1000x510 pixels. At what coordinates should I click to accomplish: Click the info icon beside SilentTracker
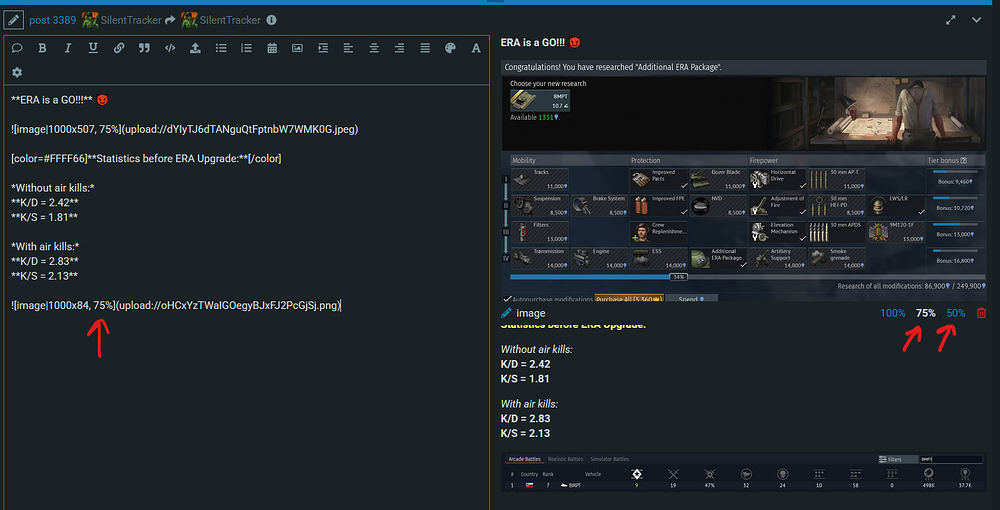coord(272,20)
